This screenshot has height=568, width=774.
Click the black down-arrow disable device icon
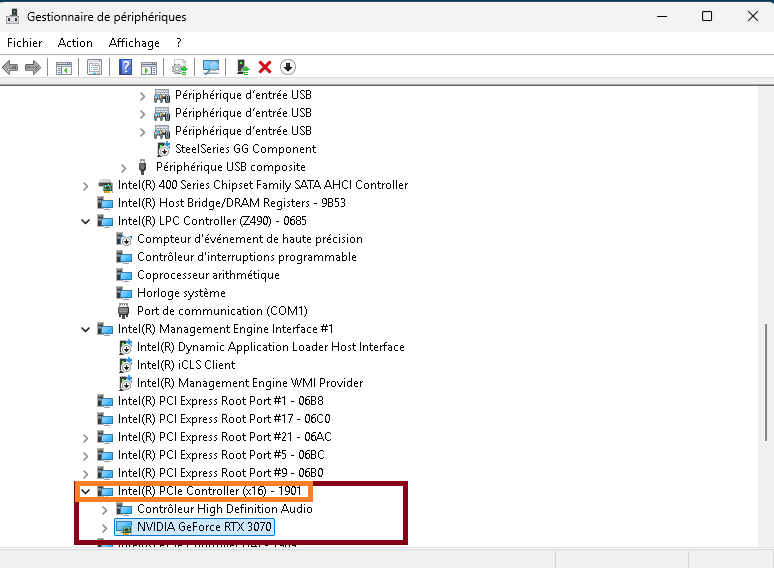tap(288, 67)
